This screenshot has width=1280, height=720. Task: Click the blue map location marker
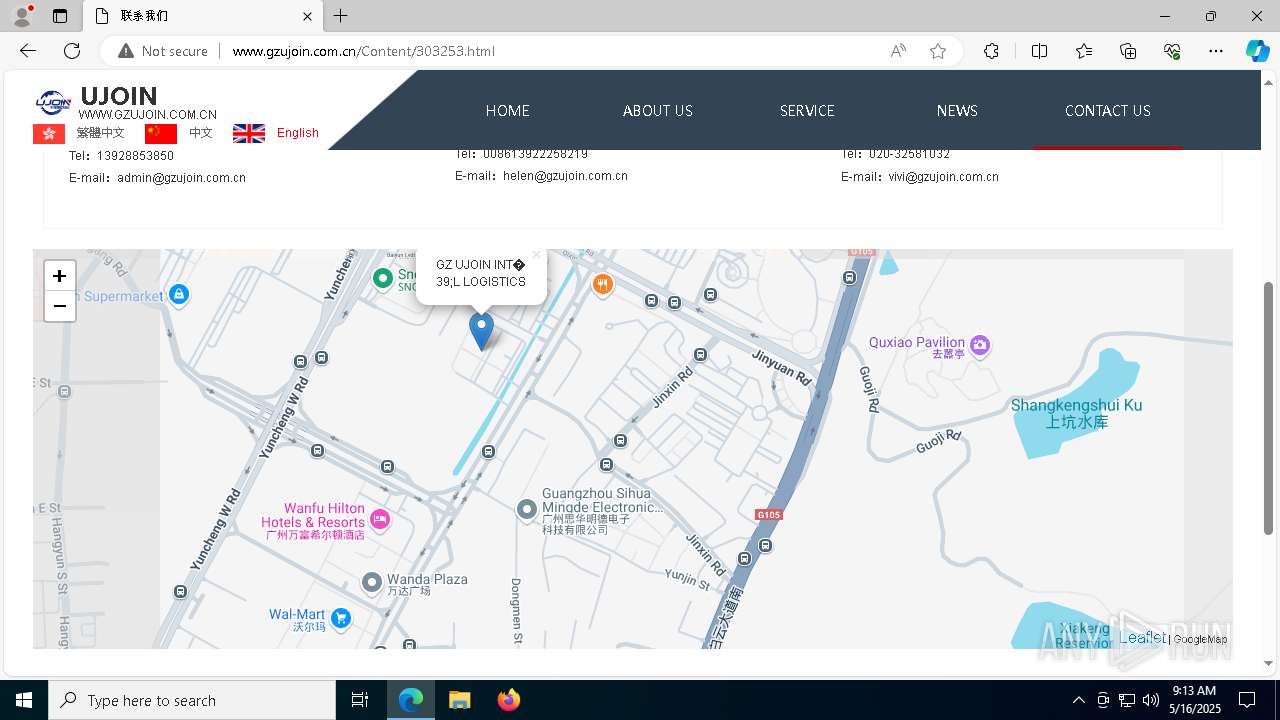481,331
